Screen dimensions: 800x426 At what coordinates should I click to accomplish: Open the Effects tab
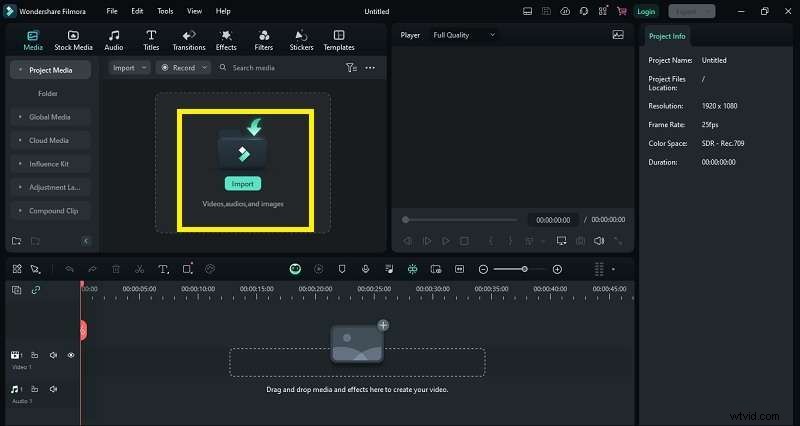click(226, 40)
